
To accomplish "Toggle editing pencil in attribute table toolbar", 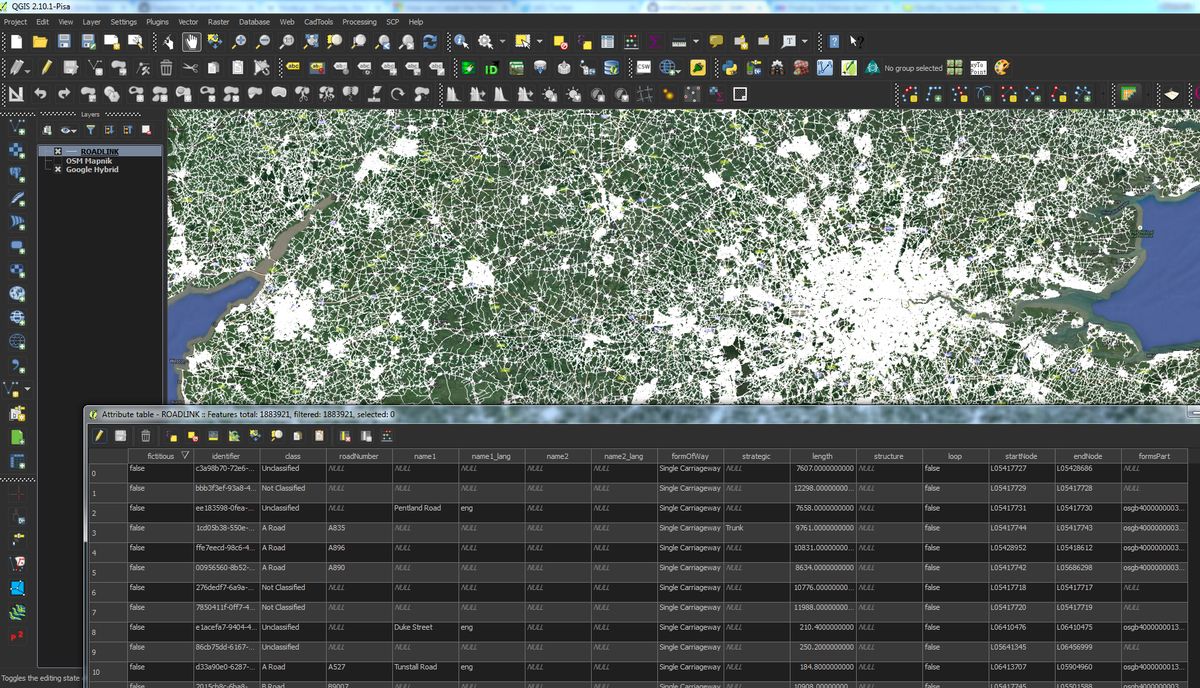I will click(98, 436).
